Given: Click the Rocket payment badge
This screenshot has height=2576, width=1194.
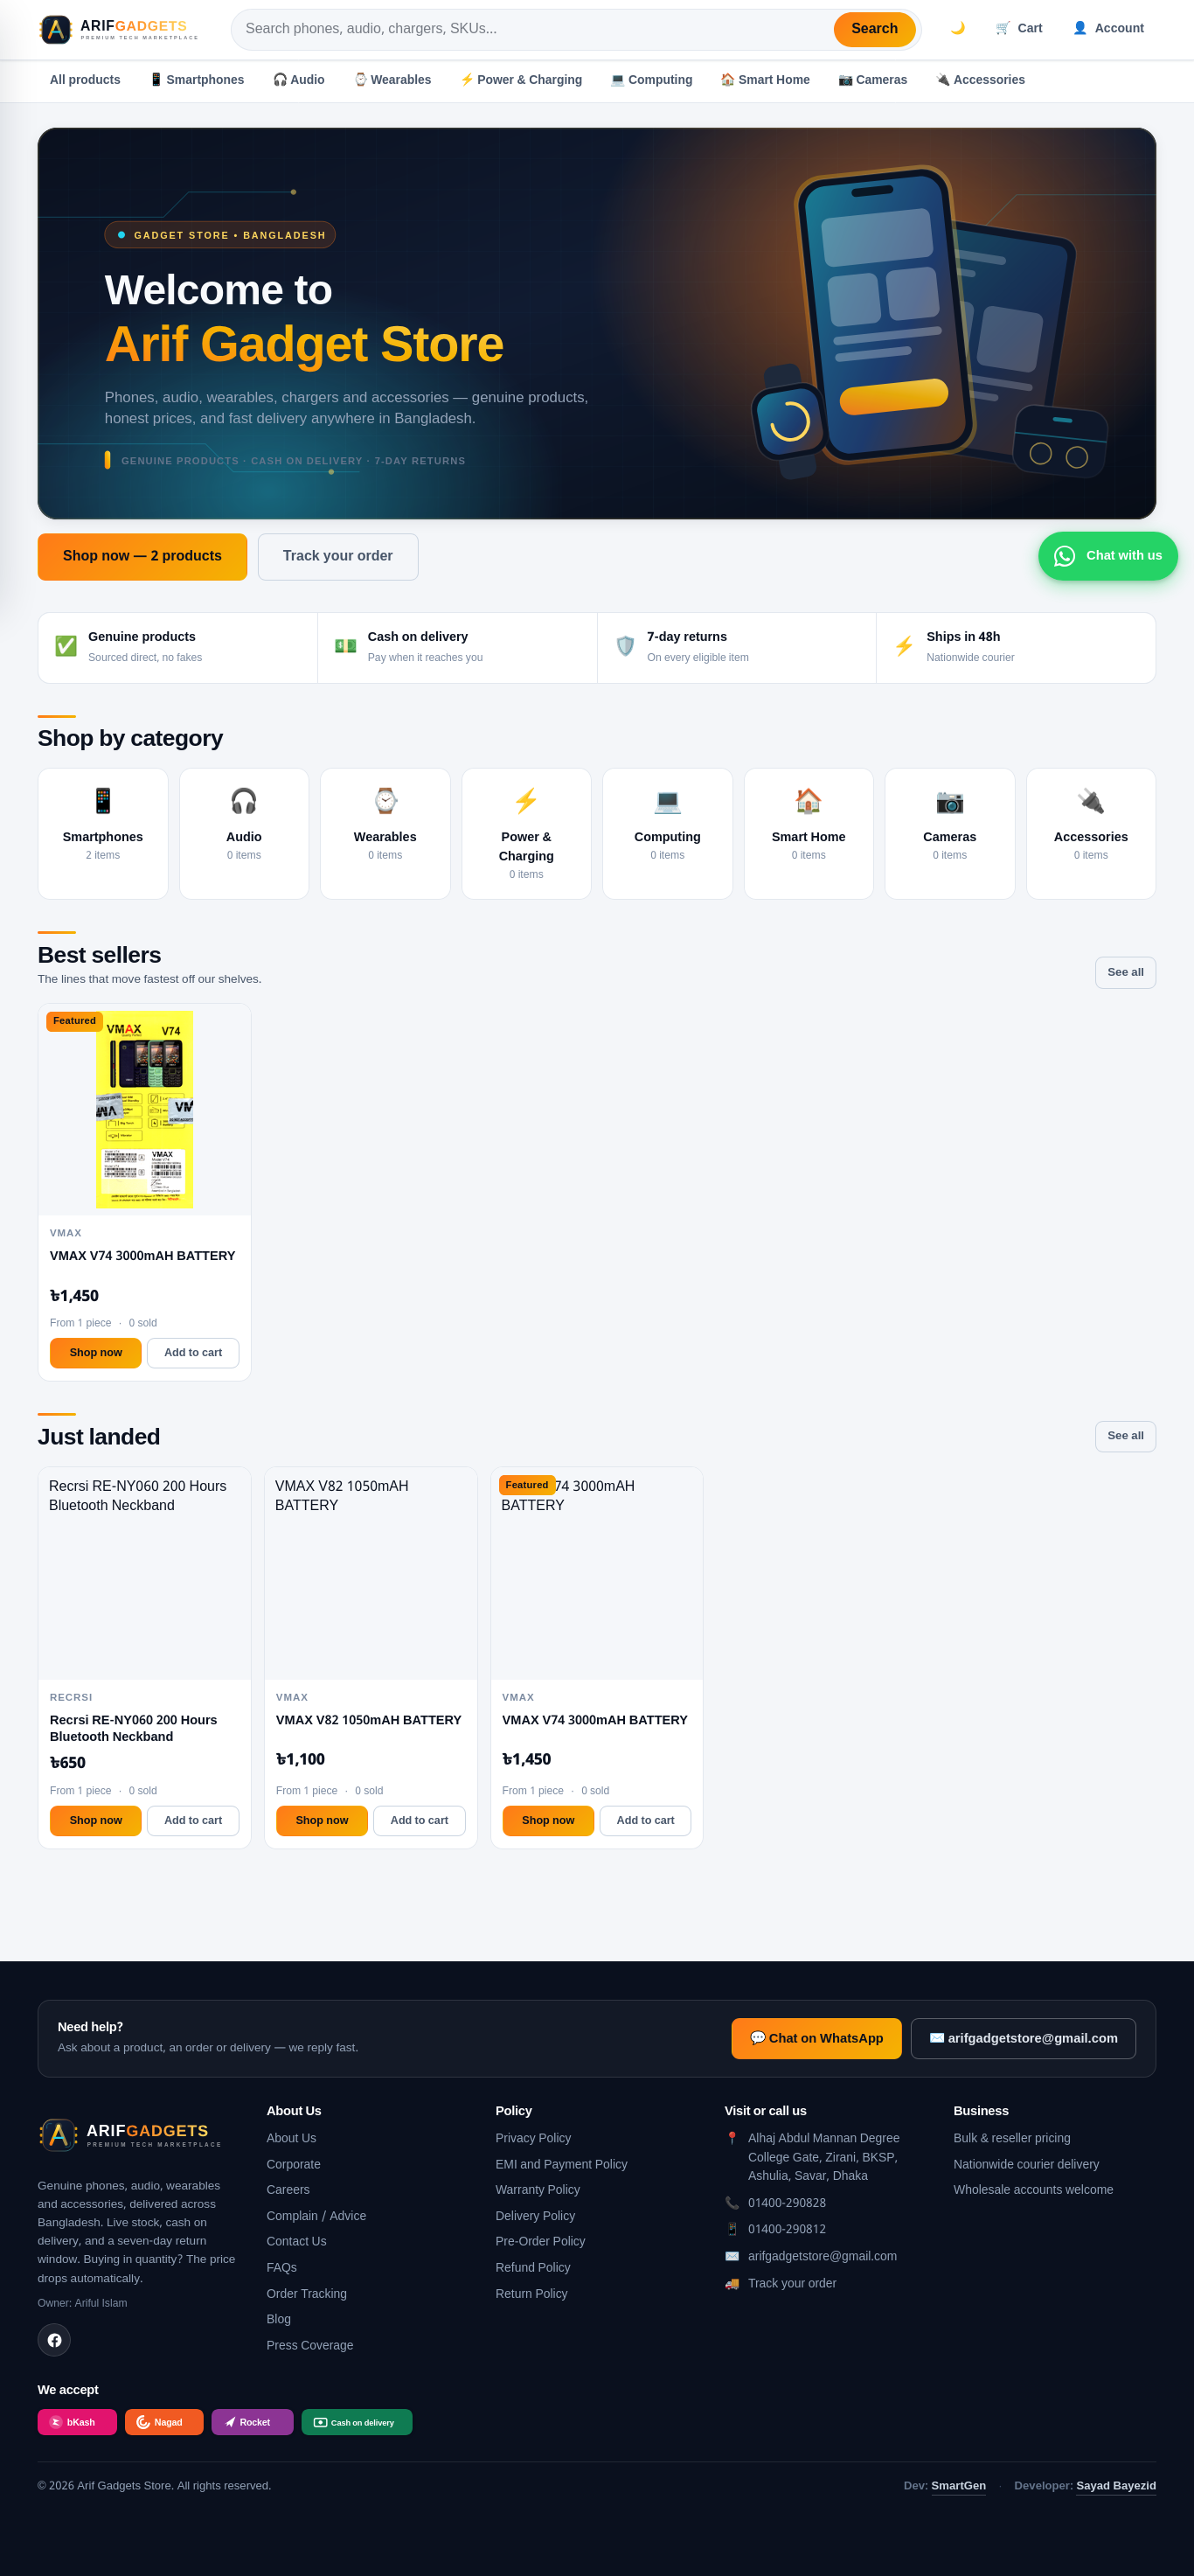Looking at the screenshot, I should click(252, 2422).
